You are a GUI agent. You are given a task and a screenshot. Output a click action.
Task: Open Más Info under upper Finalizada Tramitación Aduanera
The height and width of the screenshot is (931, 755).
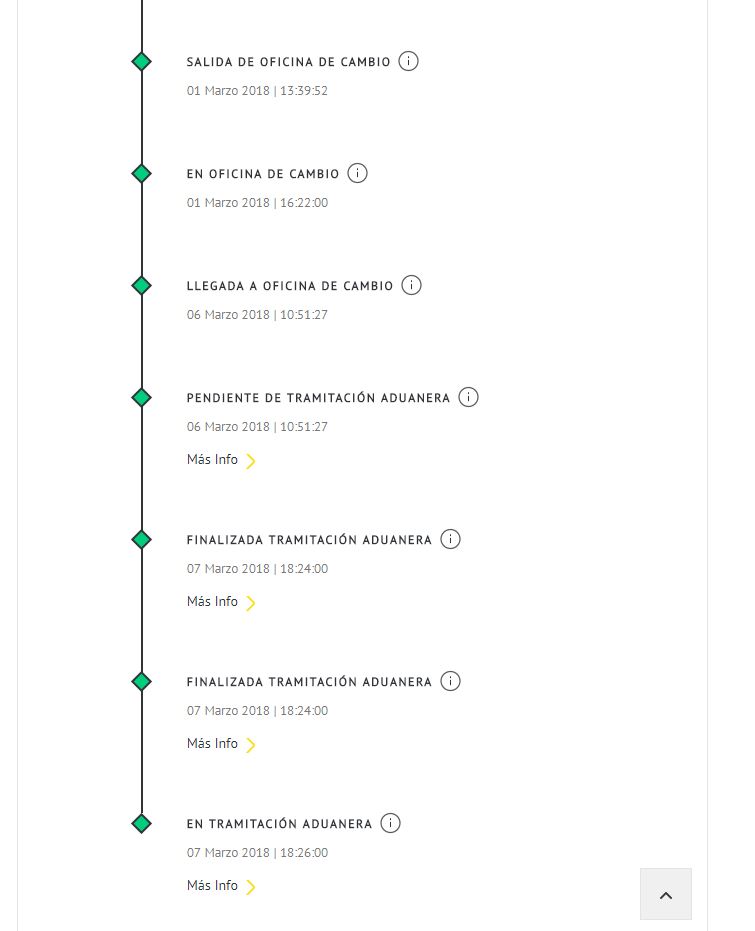tap(221, 602)
